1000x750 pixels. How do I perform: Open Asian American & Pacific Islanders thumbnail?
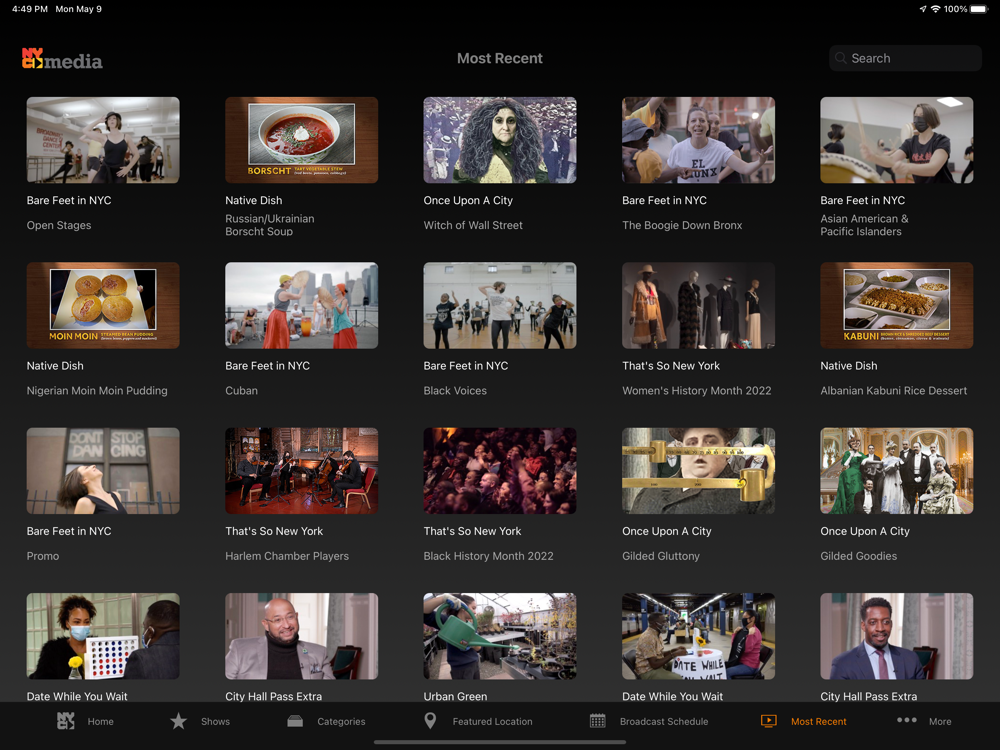coord(897,140)
